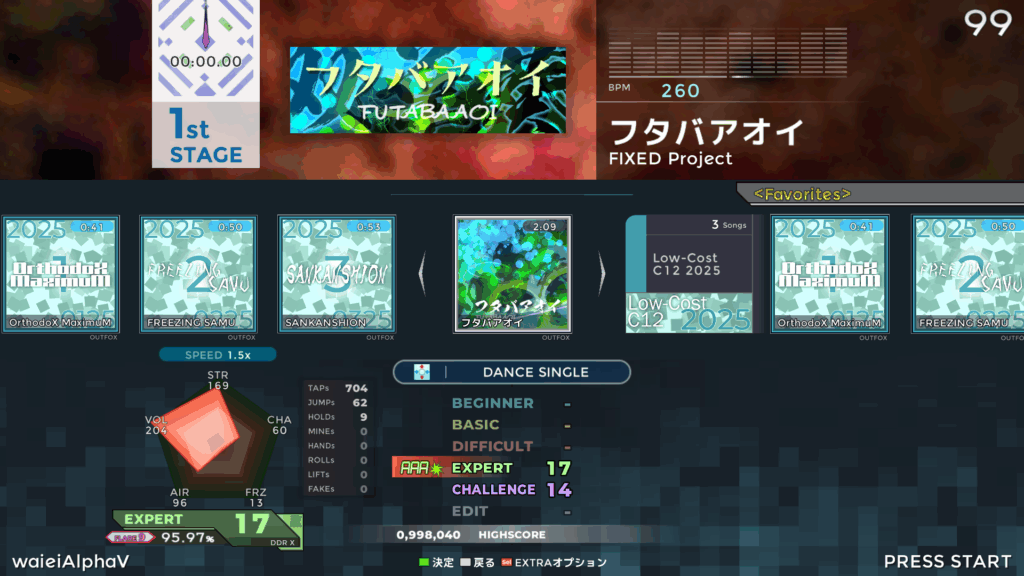The height and width of the screenshot is (576, 1024).
Task: Click the stage timer icon showing 00:00.00
Action: (x=206, y=51)
